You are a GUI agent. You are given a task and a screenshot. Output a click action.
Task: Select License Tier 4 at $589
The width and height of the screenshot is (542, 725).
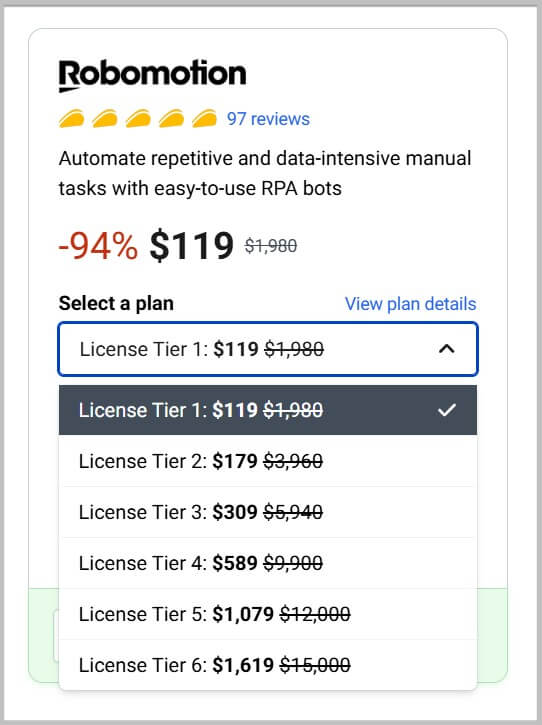tap(268, 563)
